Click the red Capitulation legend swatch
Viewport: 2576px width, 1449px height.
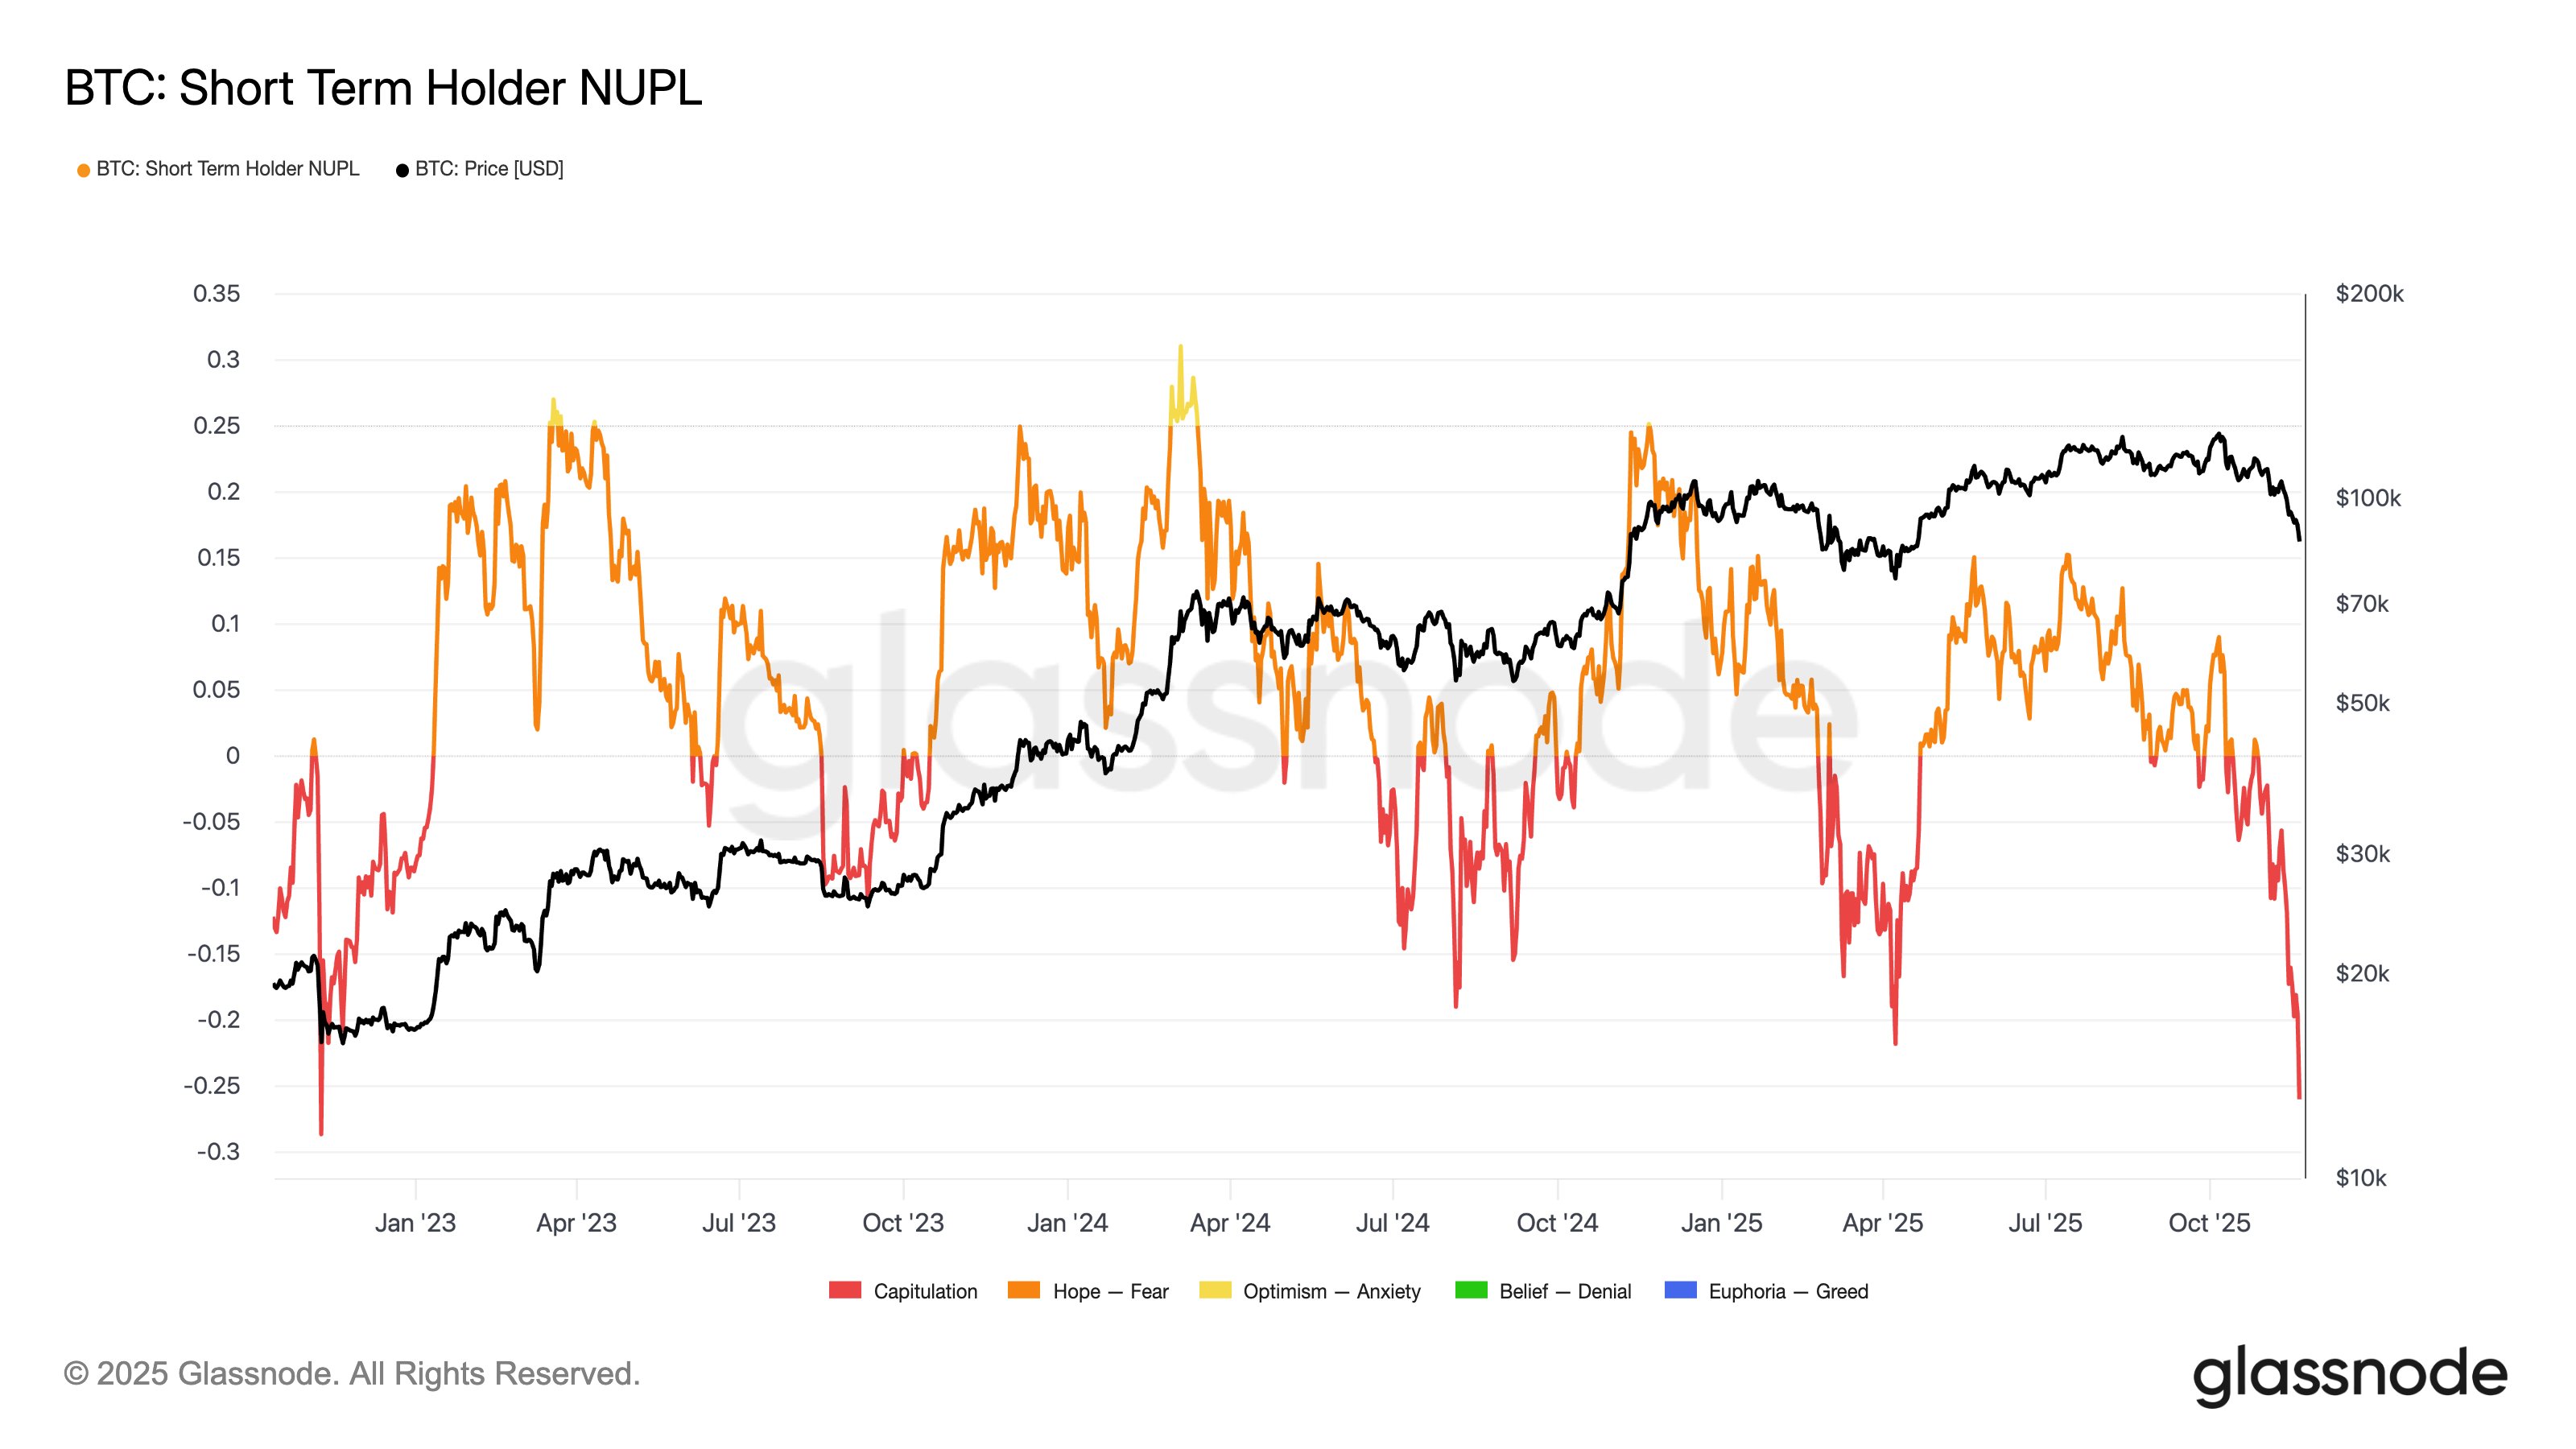[x=845, y=1290]
